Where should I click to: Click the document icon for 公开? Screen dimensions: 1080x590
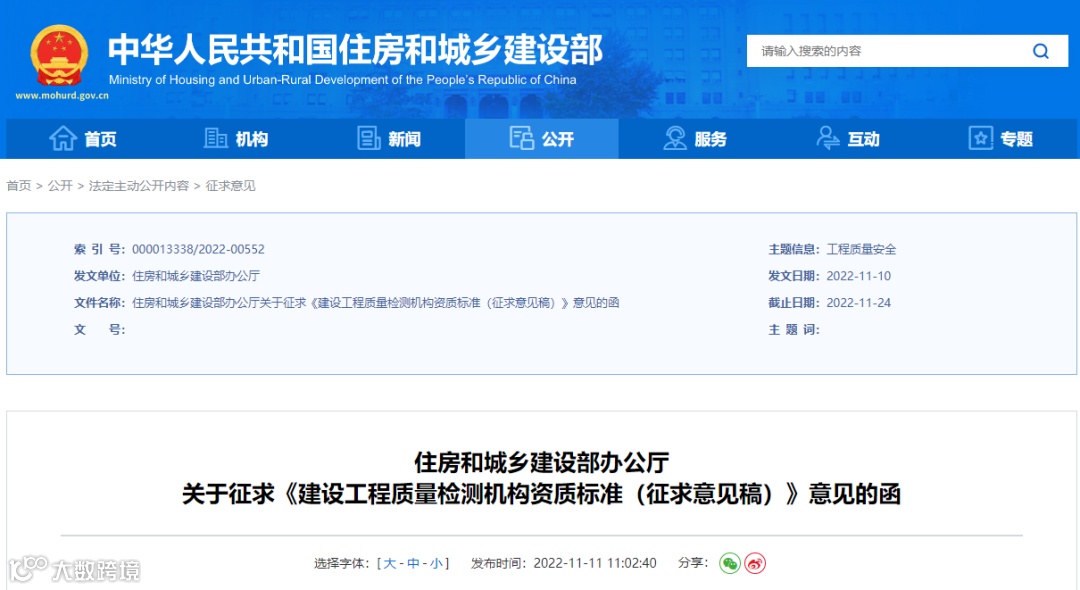521,138
